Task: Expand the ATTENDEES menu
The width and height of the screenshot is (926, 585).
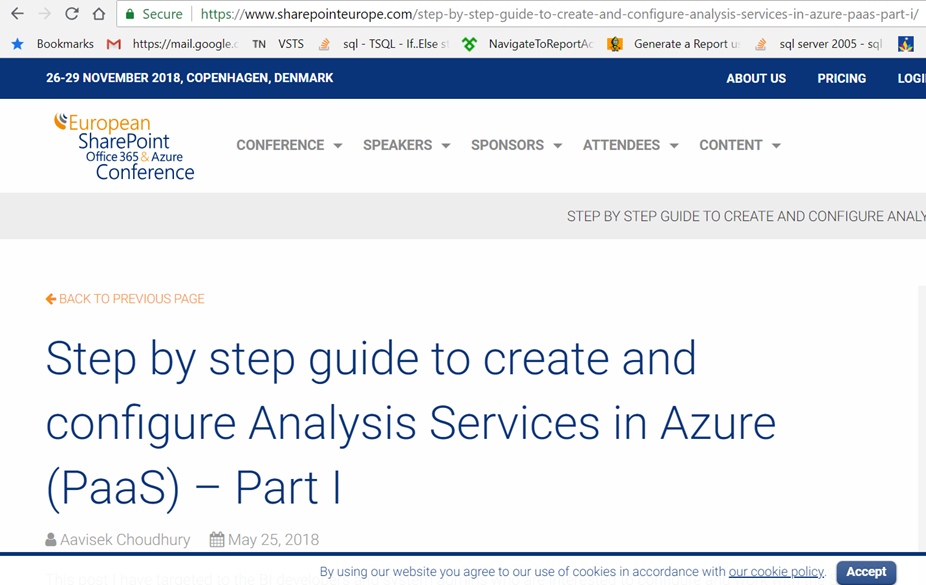Action: coord(631,145)
